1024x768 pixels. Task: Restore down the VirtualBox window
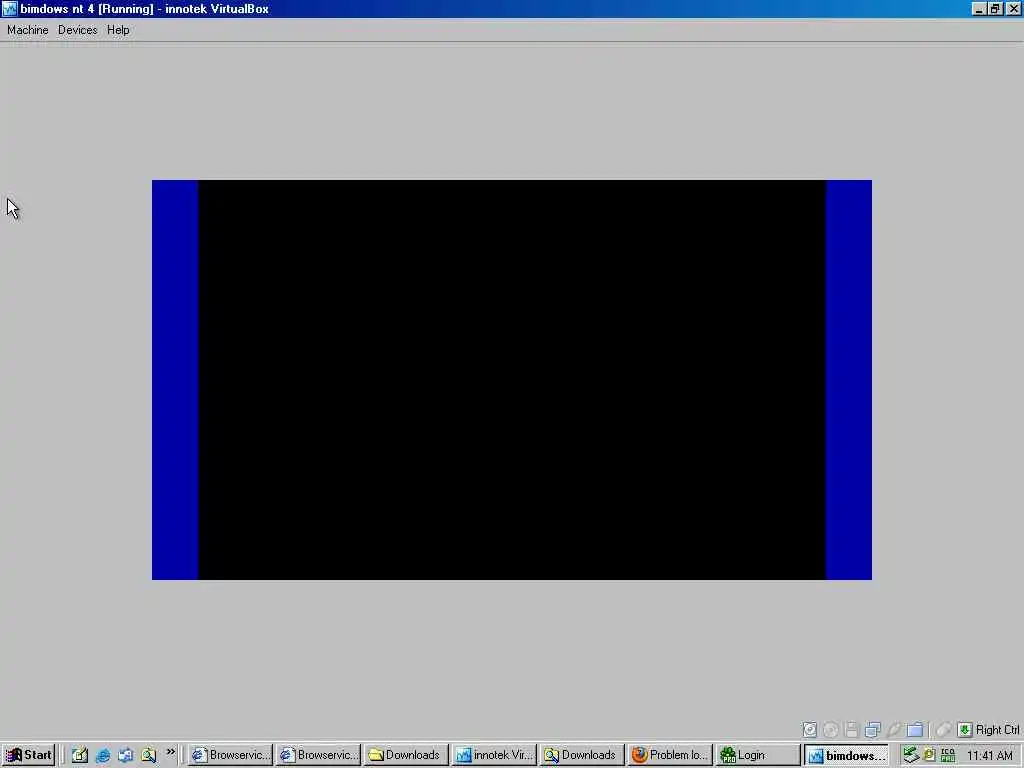coord(995,9)
